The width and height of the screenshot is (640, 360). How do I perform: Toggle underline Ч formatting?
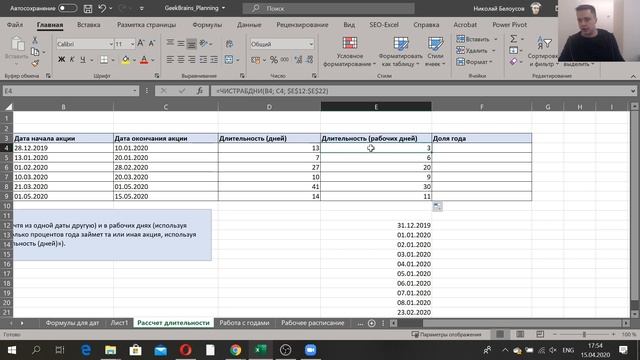point(83,60)
